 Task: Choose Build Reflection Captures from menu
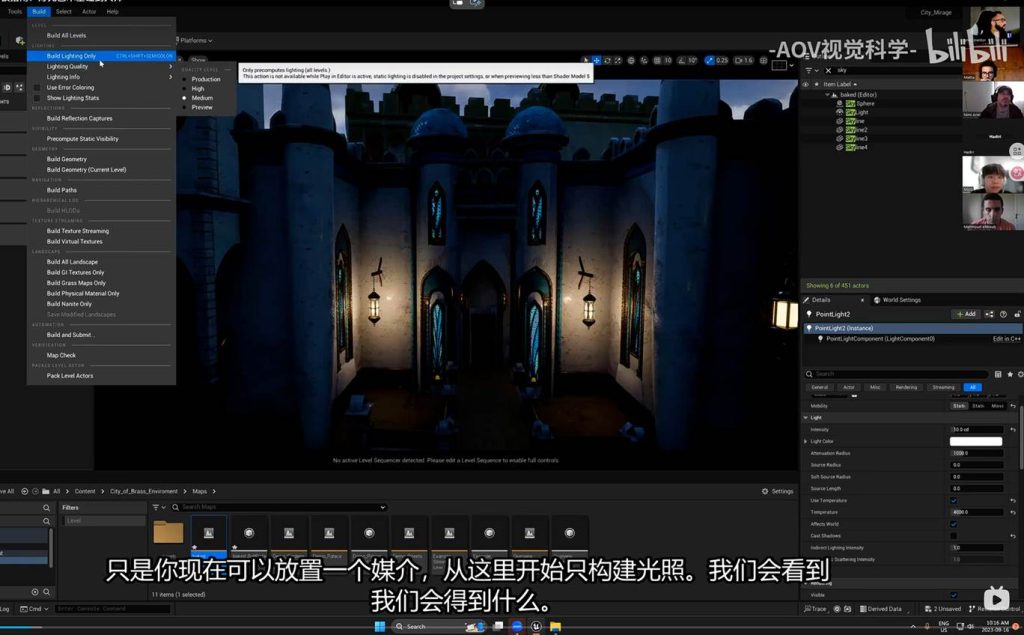(79, 119)
